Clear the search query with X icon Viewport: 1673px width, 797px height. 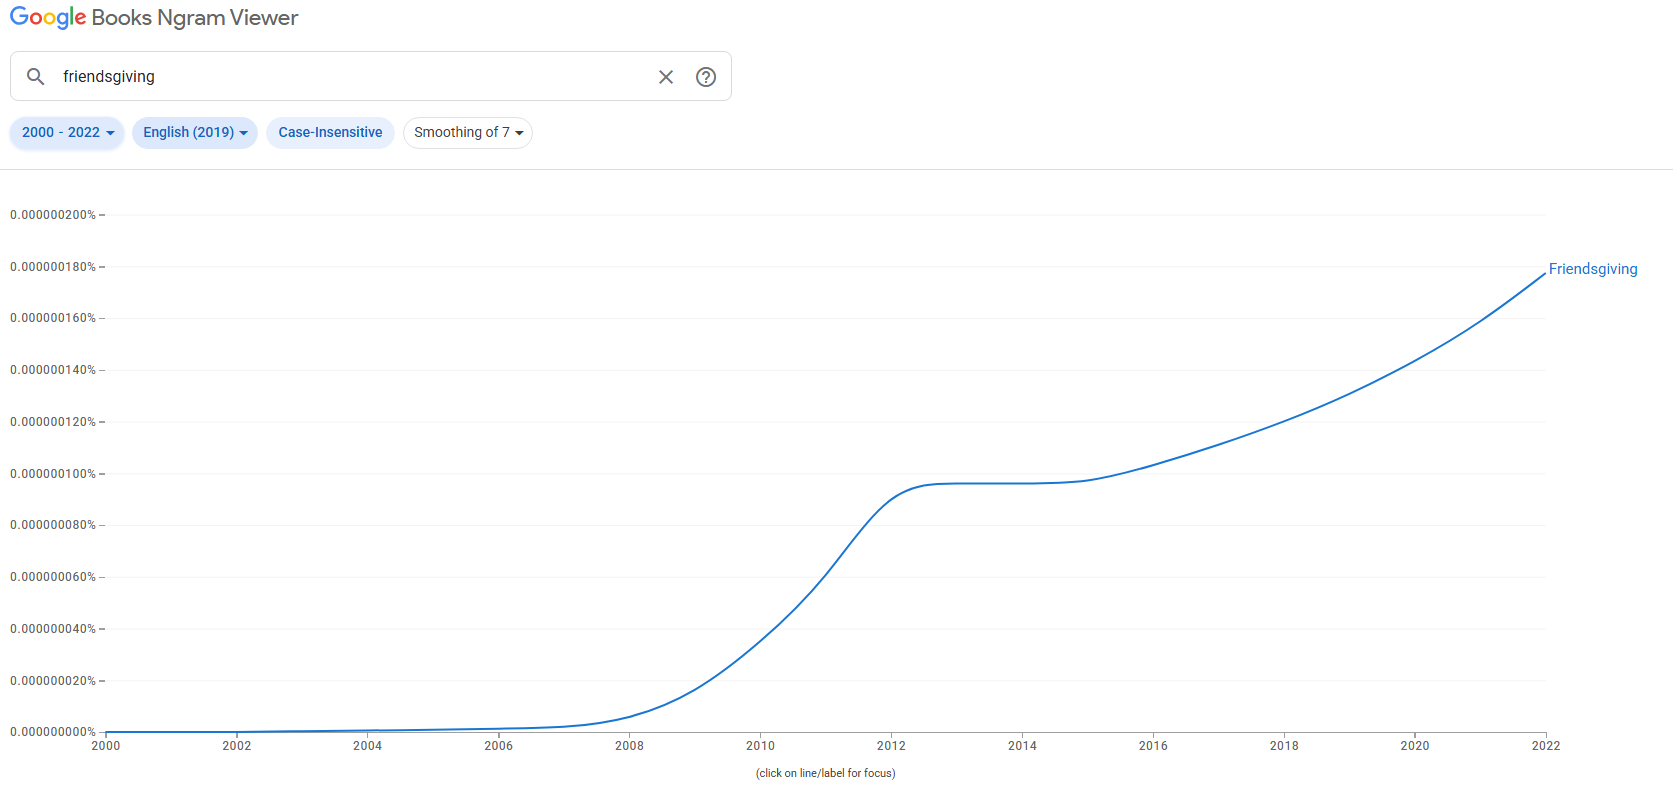coord(666,77)
